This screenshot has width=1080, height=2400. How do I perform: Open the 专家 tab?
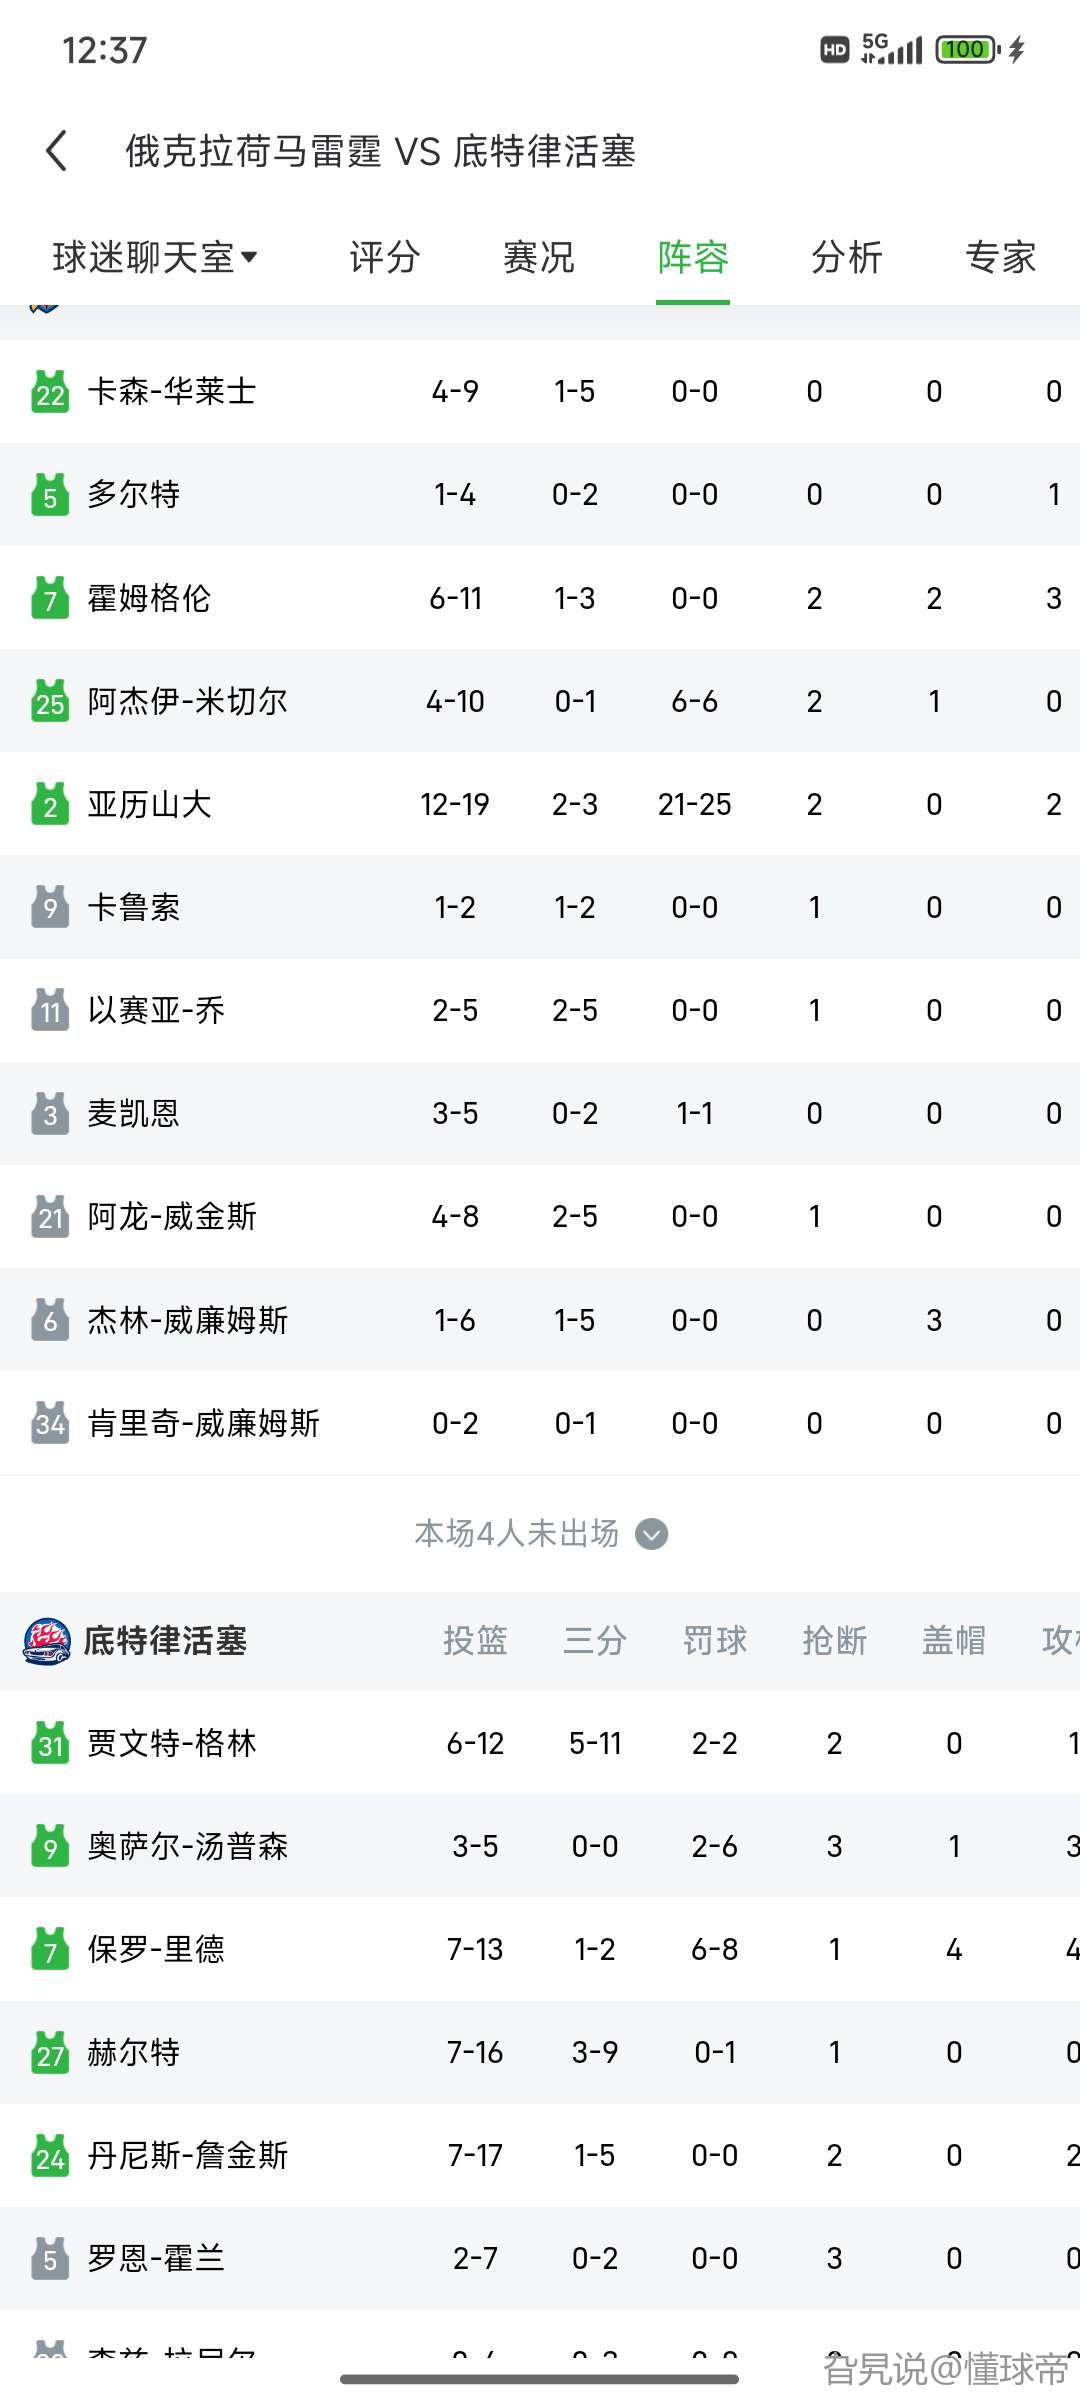[1000, 258]
